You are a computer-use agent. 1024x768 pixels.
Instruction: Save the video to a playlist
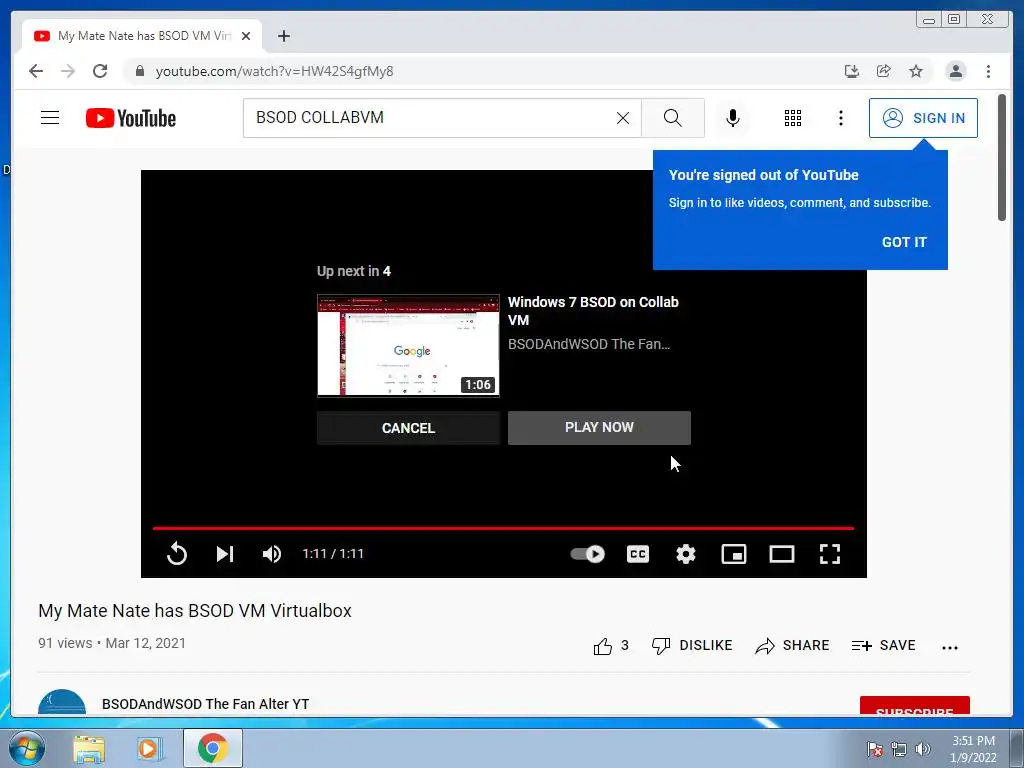click(x=884, y=646)
